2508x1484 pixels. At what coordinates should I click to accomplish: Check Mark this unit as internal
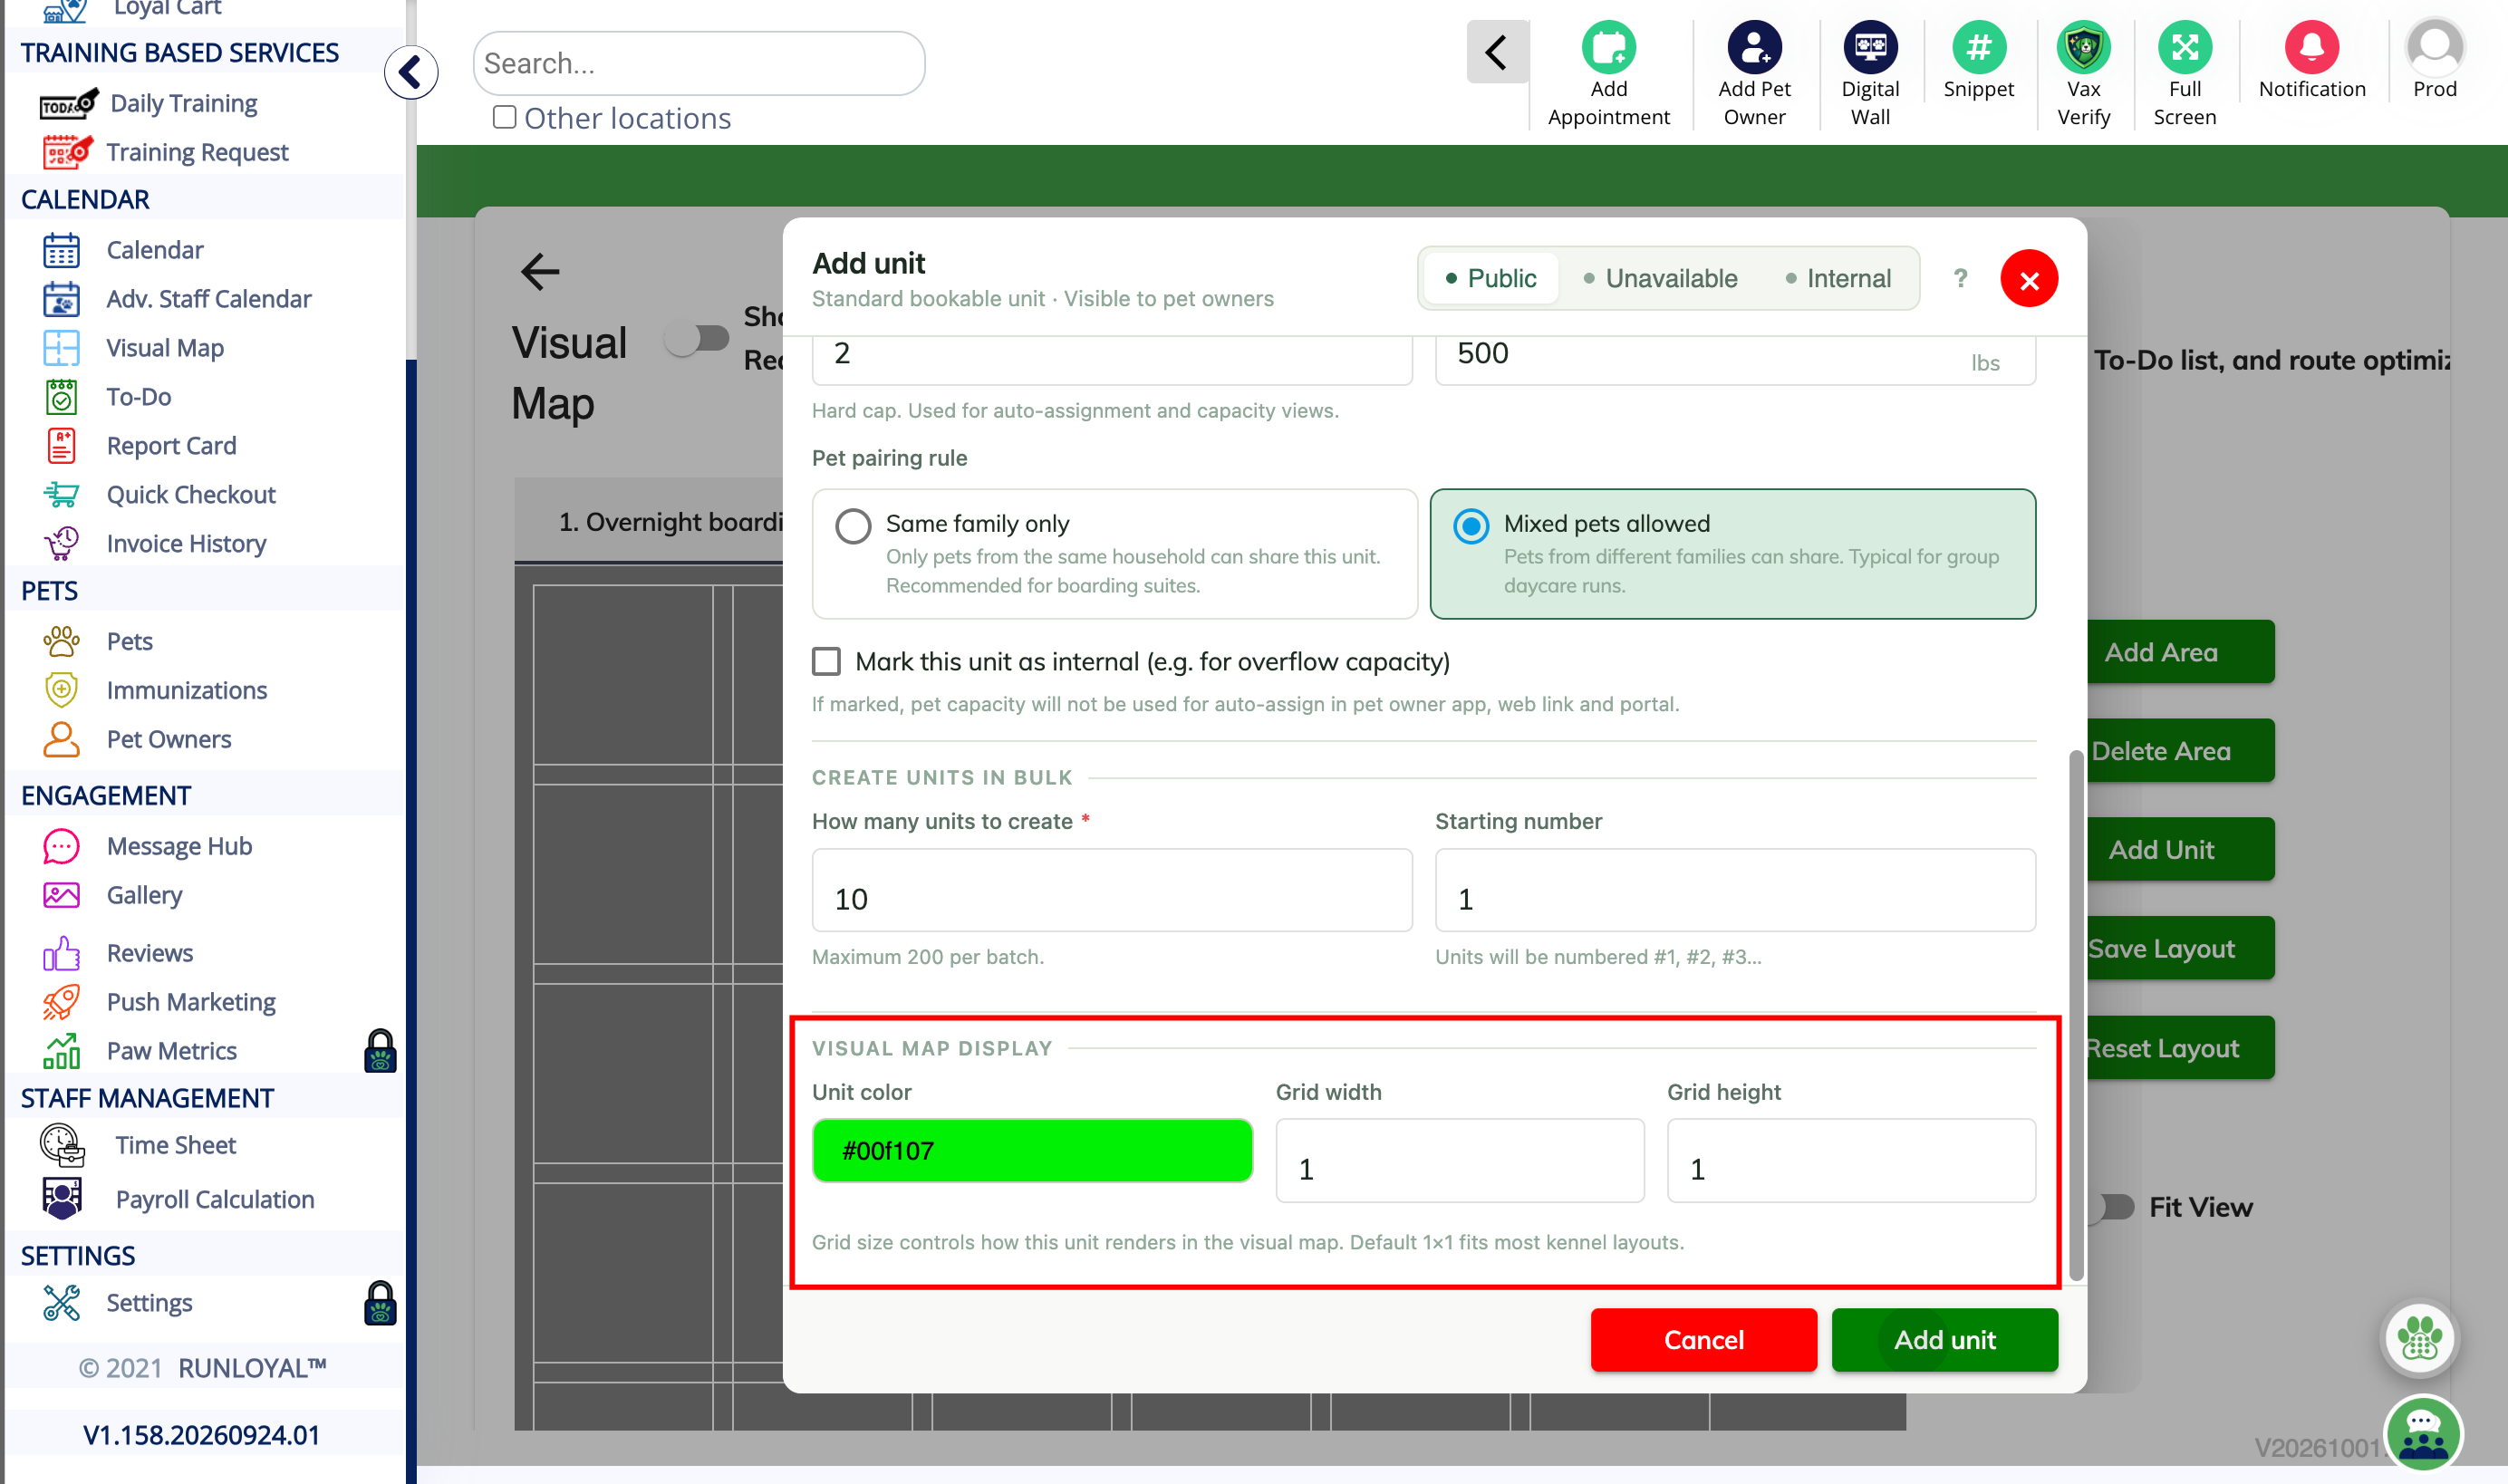click(826, 661)
